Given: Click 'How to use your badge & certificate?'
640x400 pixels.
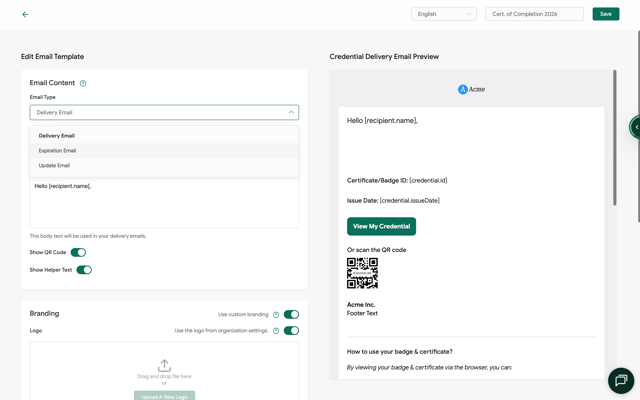Looking at the screenshot, I should [400, 351].
